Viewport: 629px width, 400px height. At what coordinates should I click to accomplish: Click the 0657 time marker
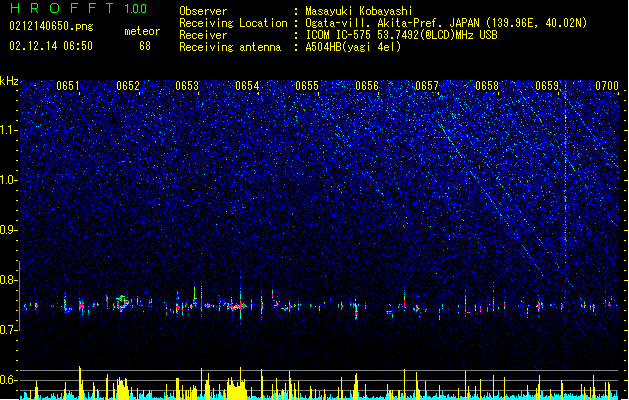pos(427,86)
